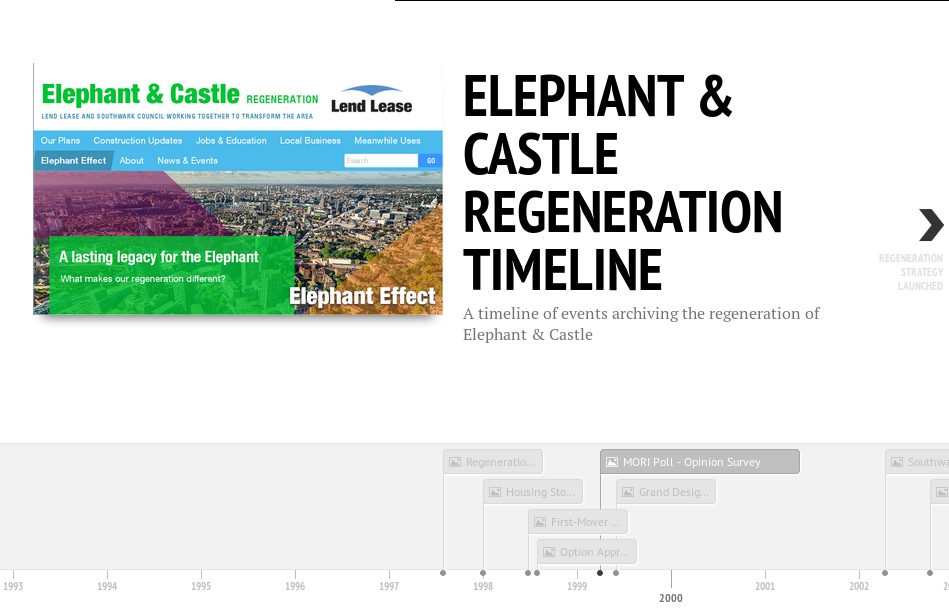949x608 pixels.
Task: Click the 1993 year label on the time axis
Action: (x=13, y=586)
